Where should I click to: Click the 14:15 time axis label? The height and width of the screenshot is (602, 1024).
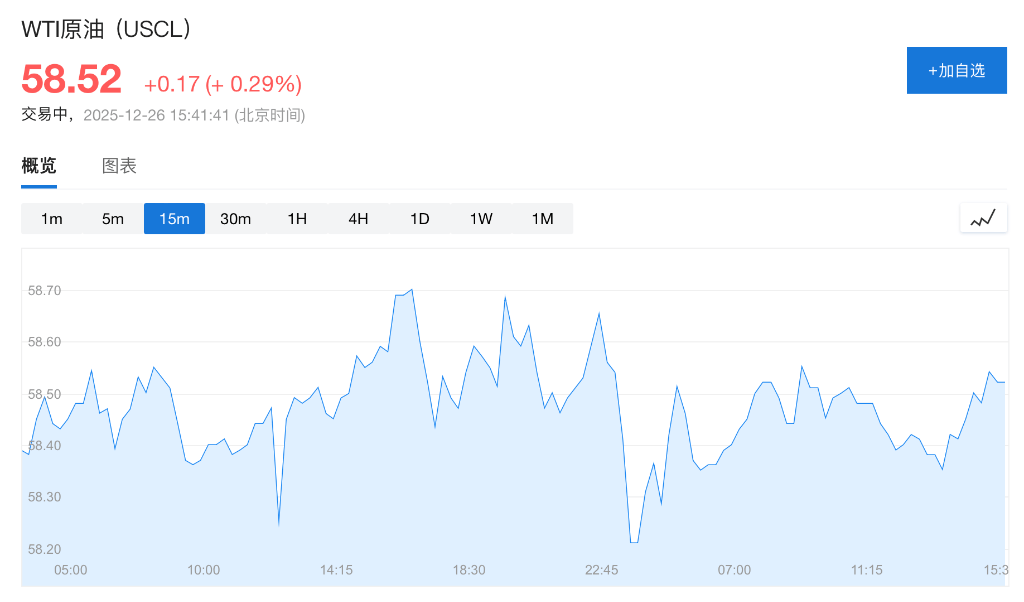click(336, 570)
